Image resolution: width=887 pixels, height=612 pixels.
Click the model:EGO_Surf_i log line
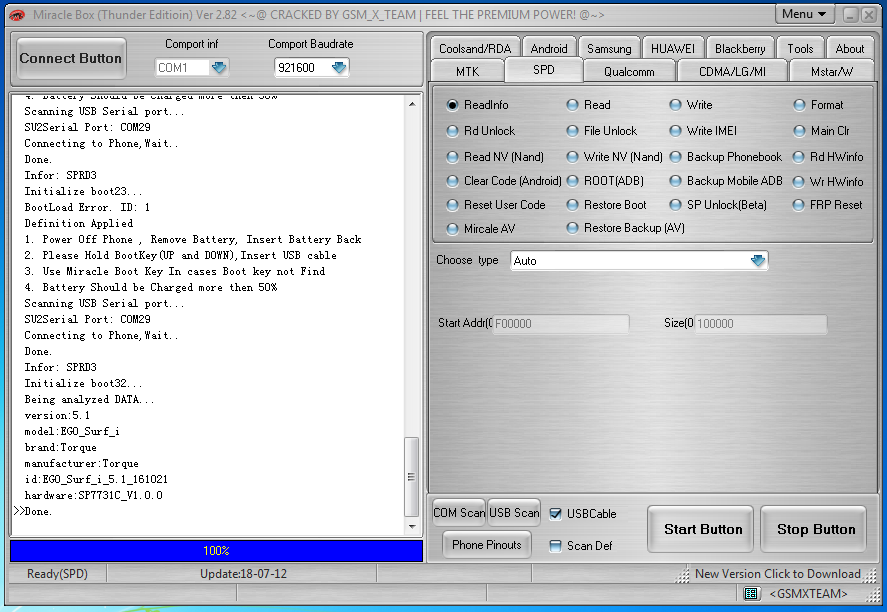tap(72, 432)
